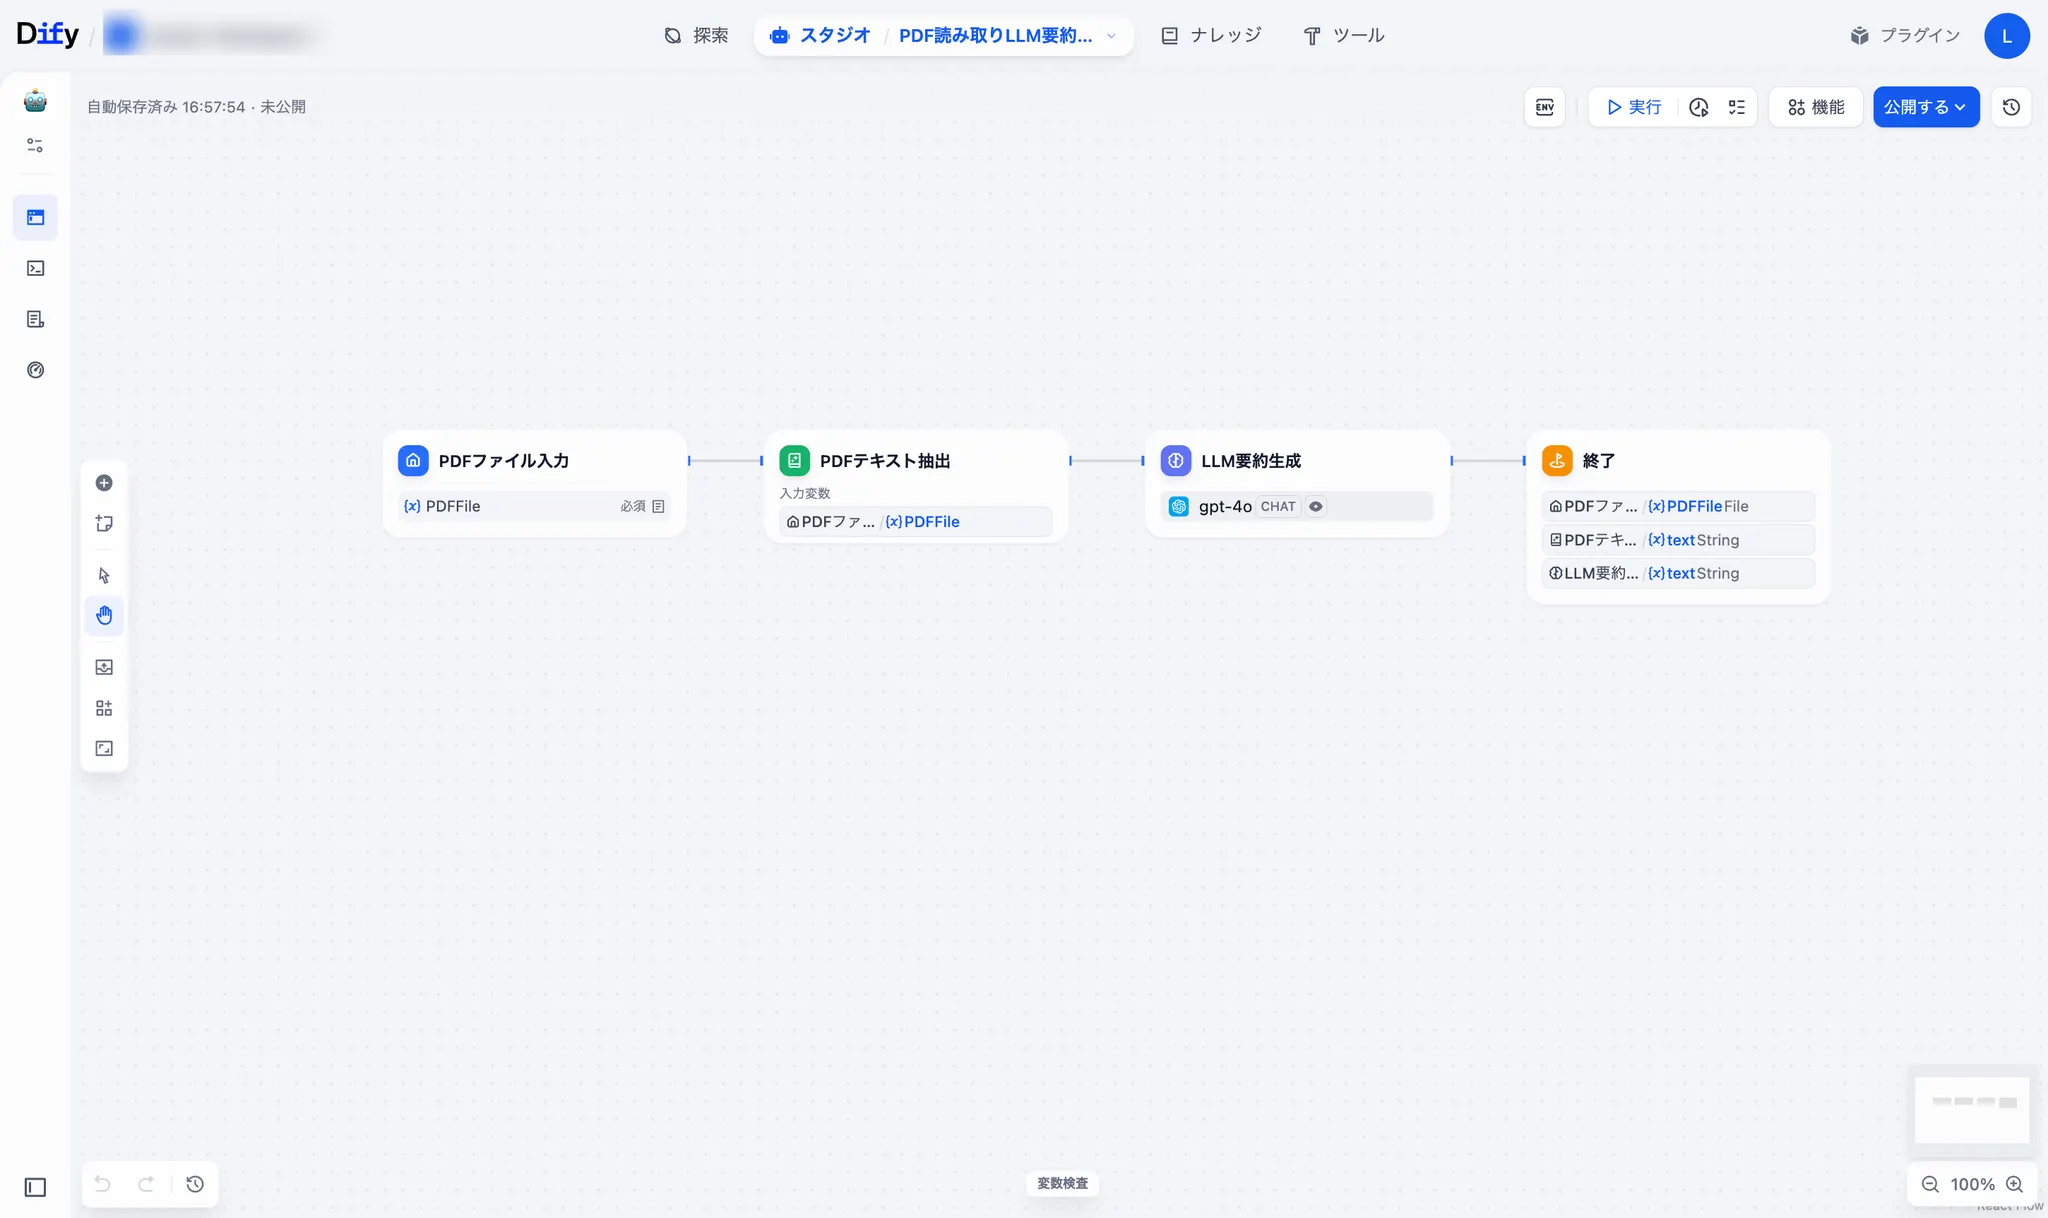Click the 実行 run button

tap(1633, 107)
